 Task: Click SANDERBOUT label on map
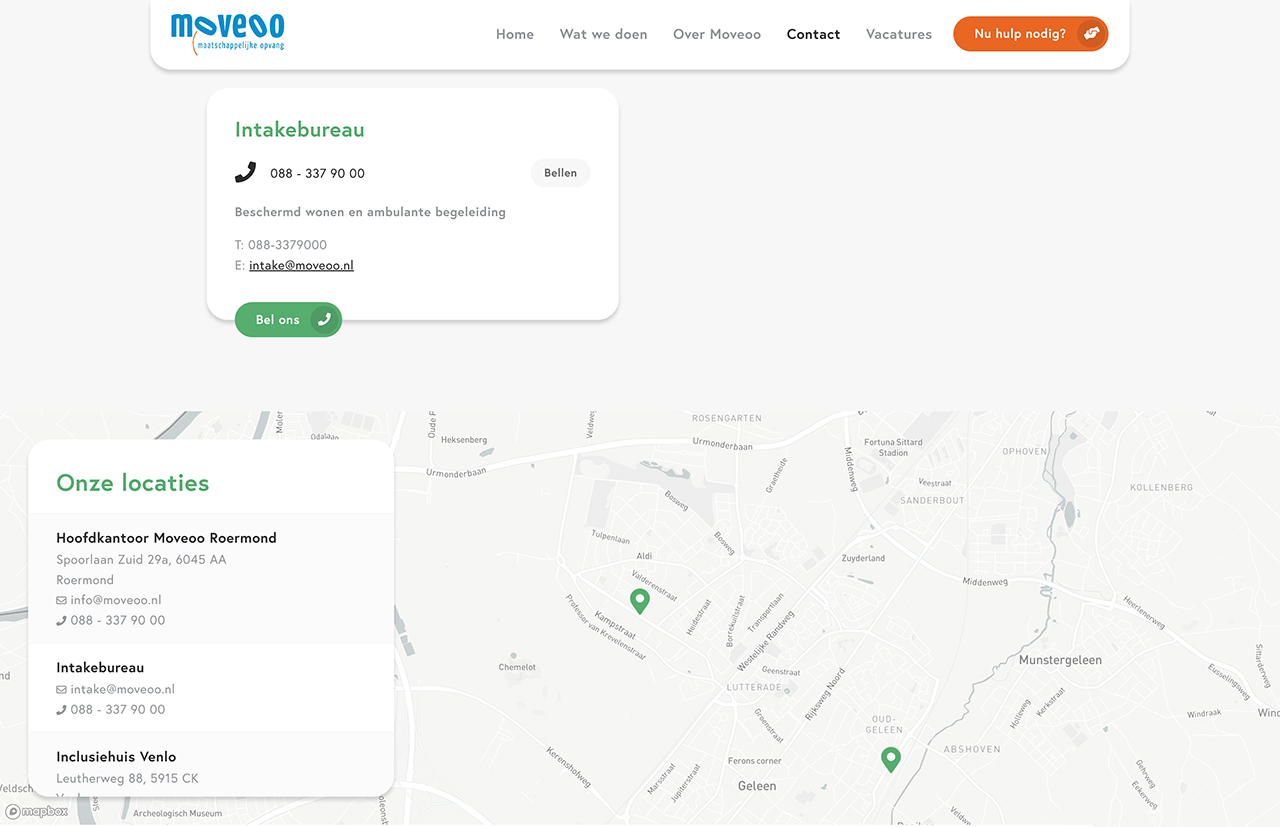point(932,500)
